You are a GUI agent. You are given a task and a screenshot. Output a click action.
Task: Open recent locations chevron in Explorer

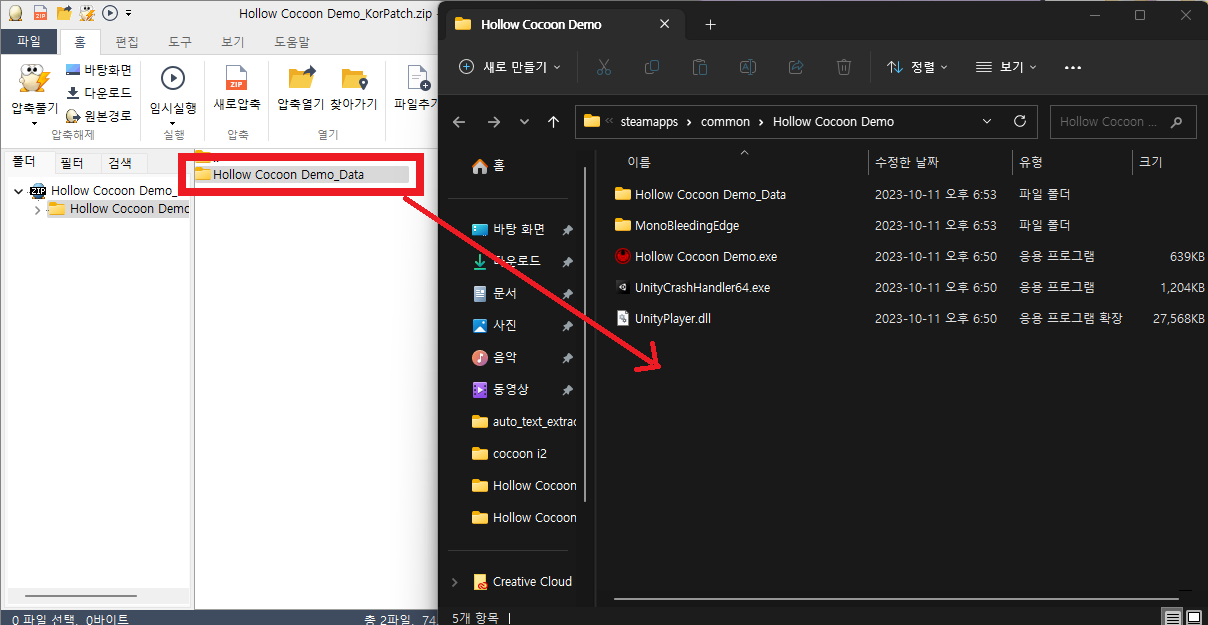[524, 122]
